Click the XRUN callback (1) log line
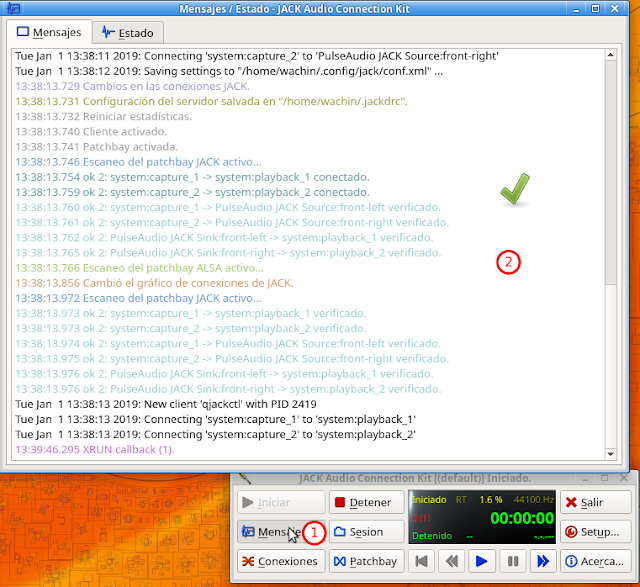 pyautogui.click(x=95, y=449)
